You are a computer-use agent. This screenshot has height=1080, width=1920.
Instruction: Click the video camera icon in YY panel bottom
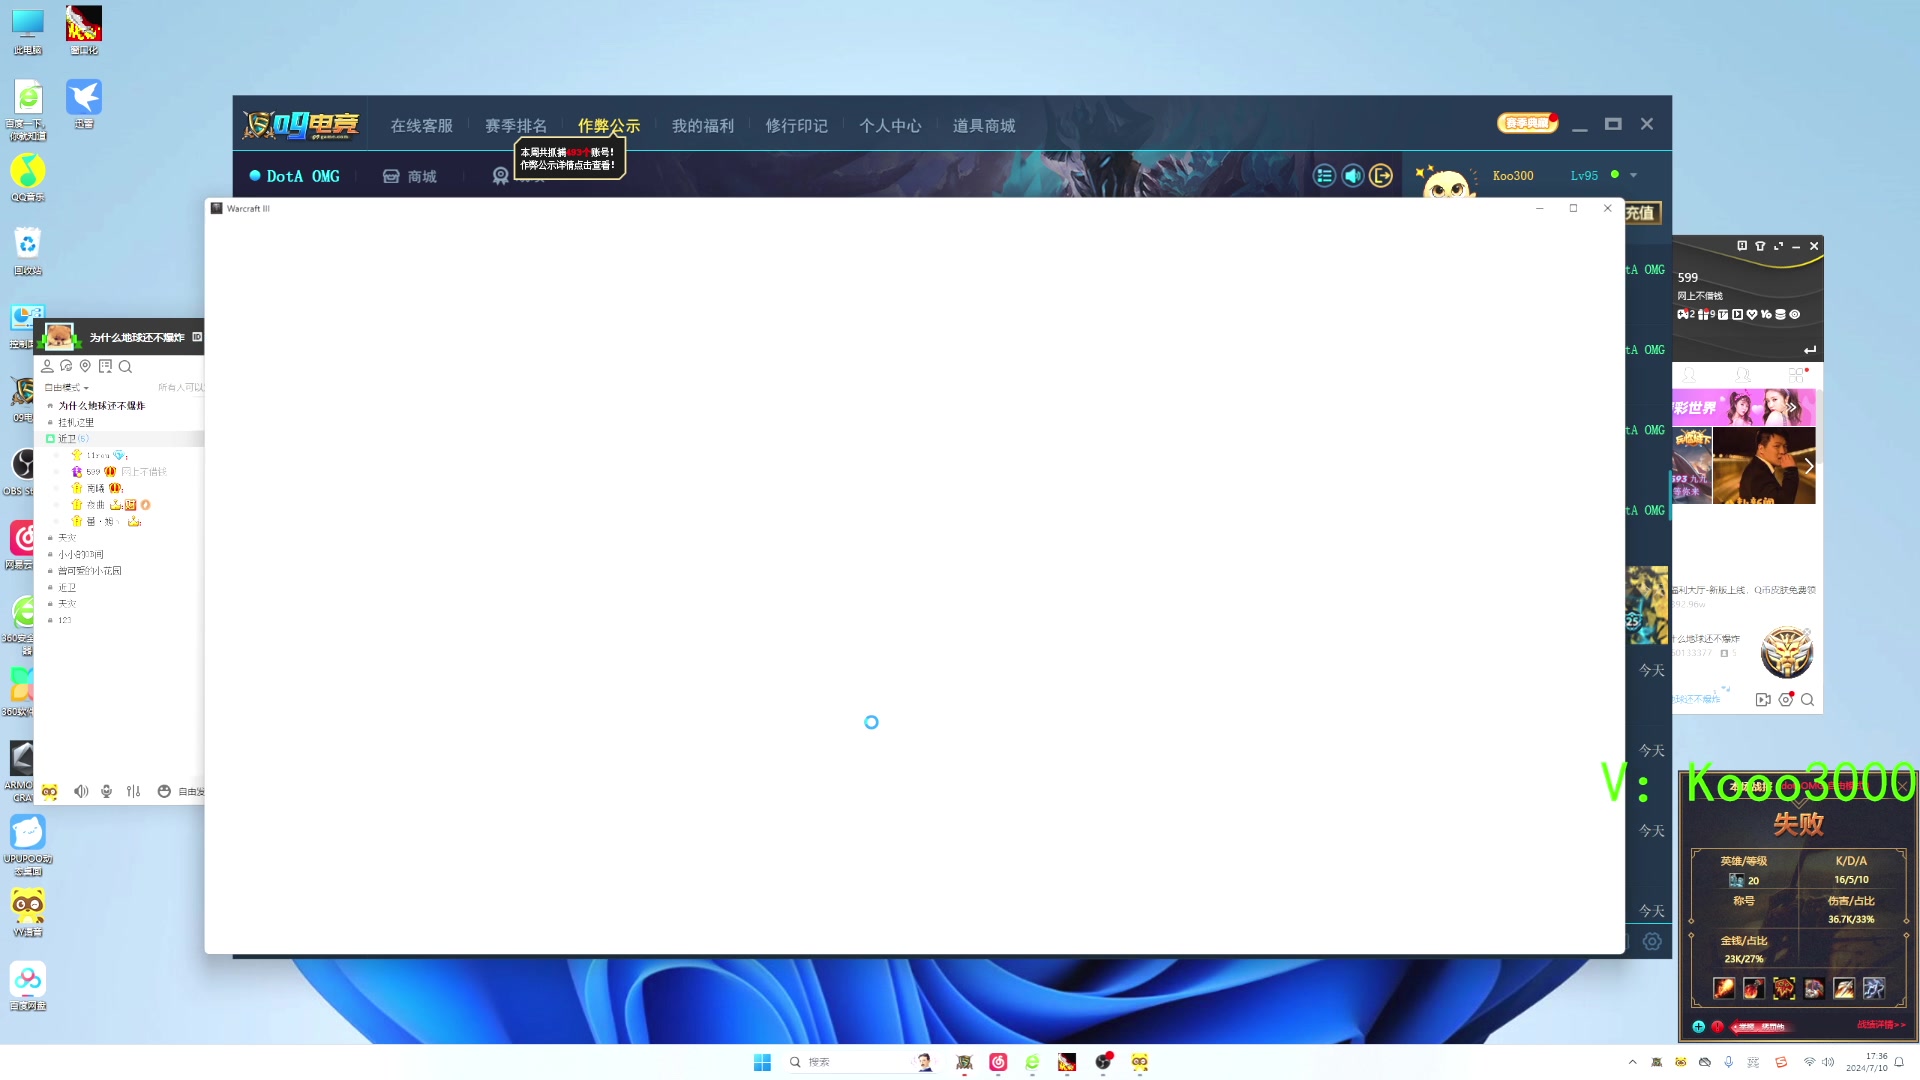tap(1763, 700)
